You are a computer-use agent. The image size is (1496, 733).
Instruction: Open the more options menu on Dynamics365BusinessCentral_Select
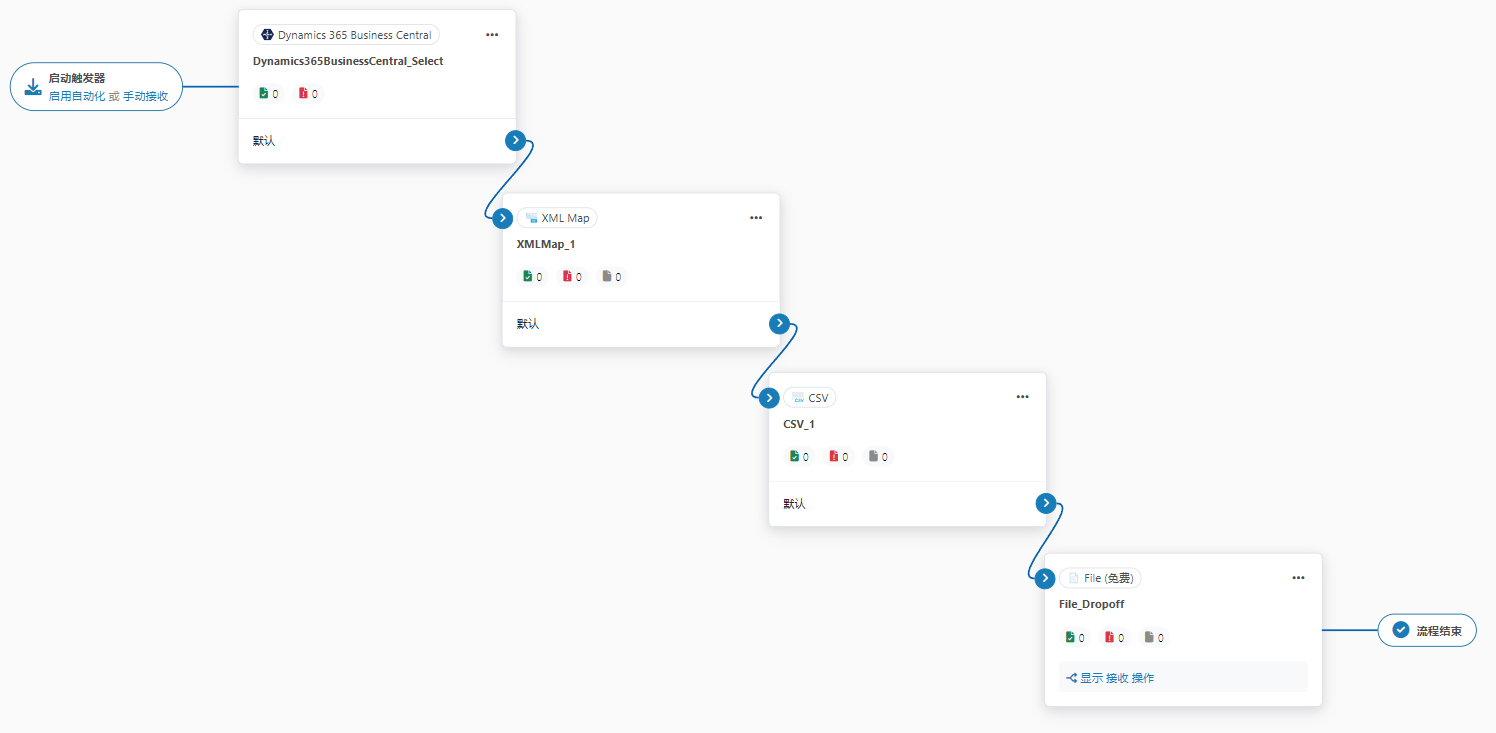click(492, 34)
